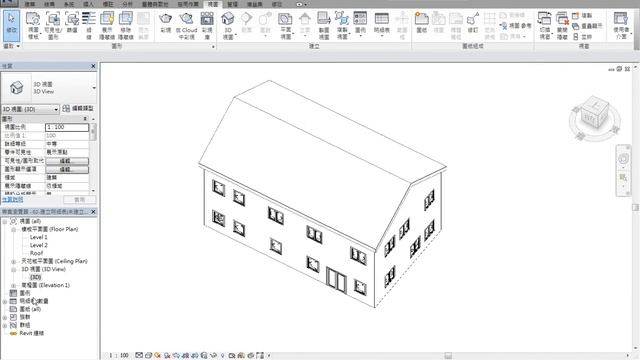
Task: Click the Apply button in Properties
Action: (x=80, y=200)
